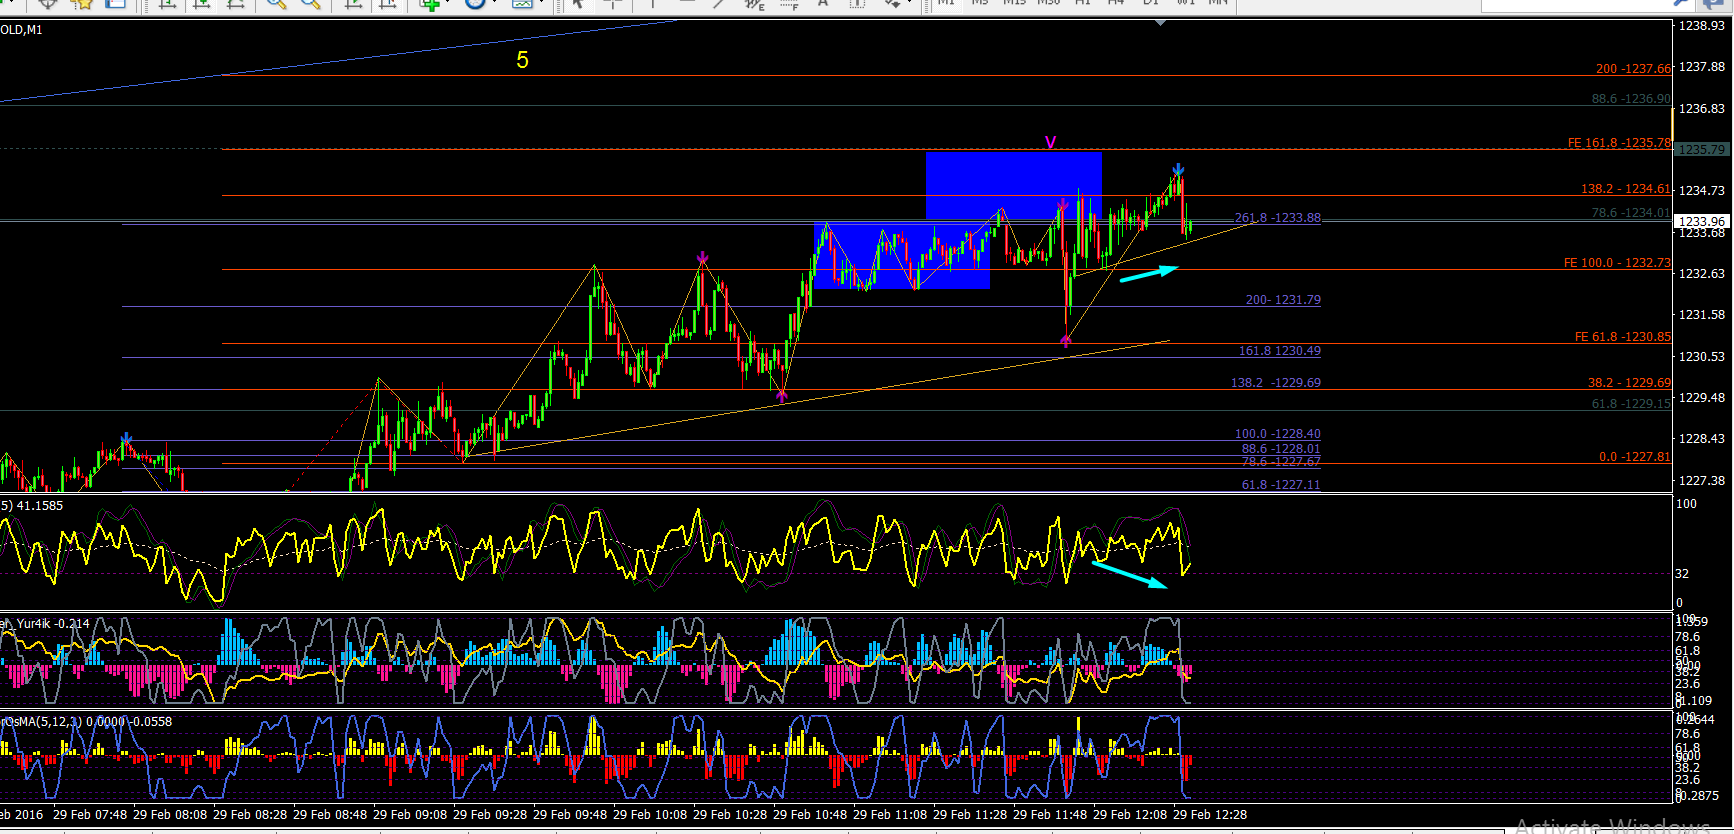Select the Crosshair tool
Image resolution: width=1734 pixels, height=834 pixels.
(614, 4)
